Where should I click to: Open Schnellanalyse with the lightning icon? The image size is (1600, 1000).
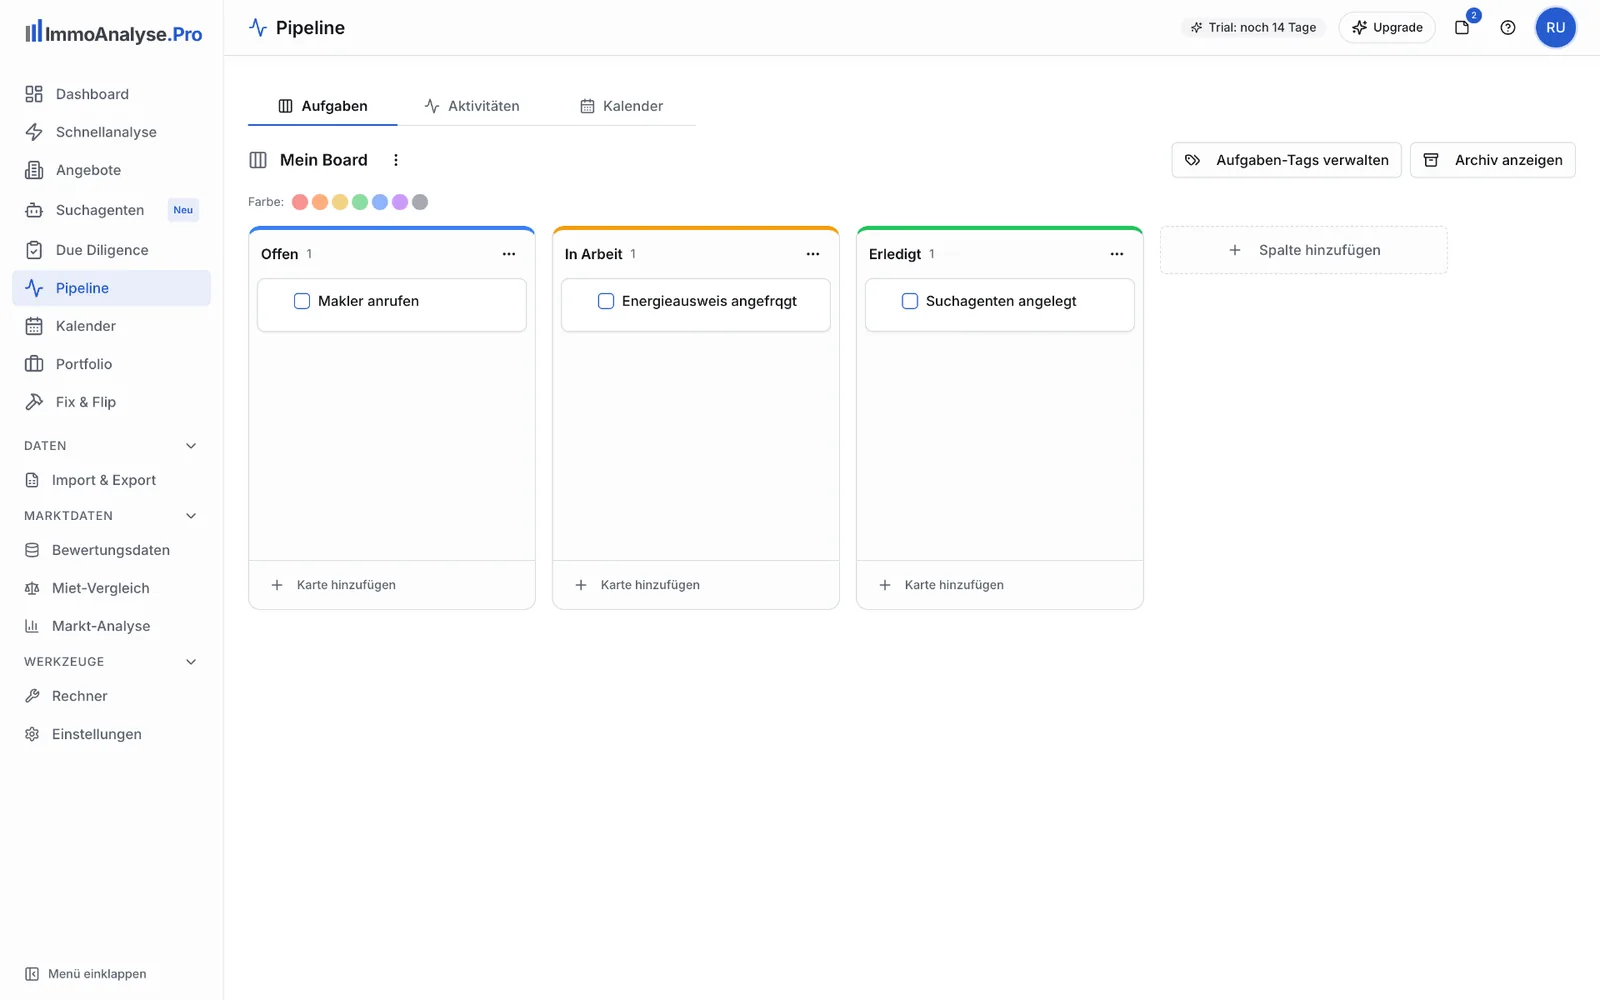(111, 132)
